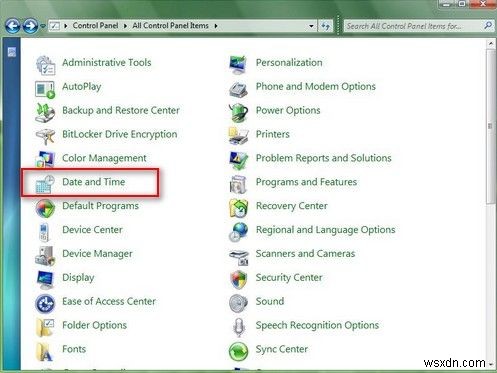Refresh the Control Panel view
The width and height of the screenshot is (497, 373).
[326, 26]
